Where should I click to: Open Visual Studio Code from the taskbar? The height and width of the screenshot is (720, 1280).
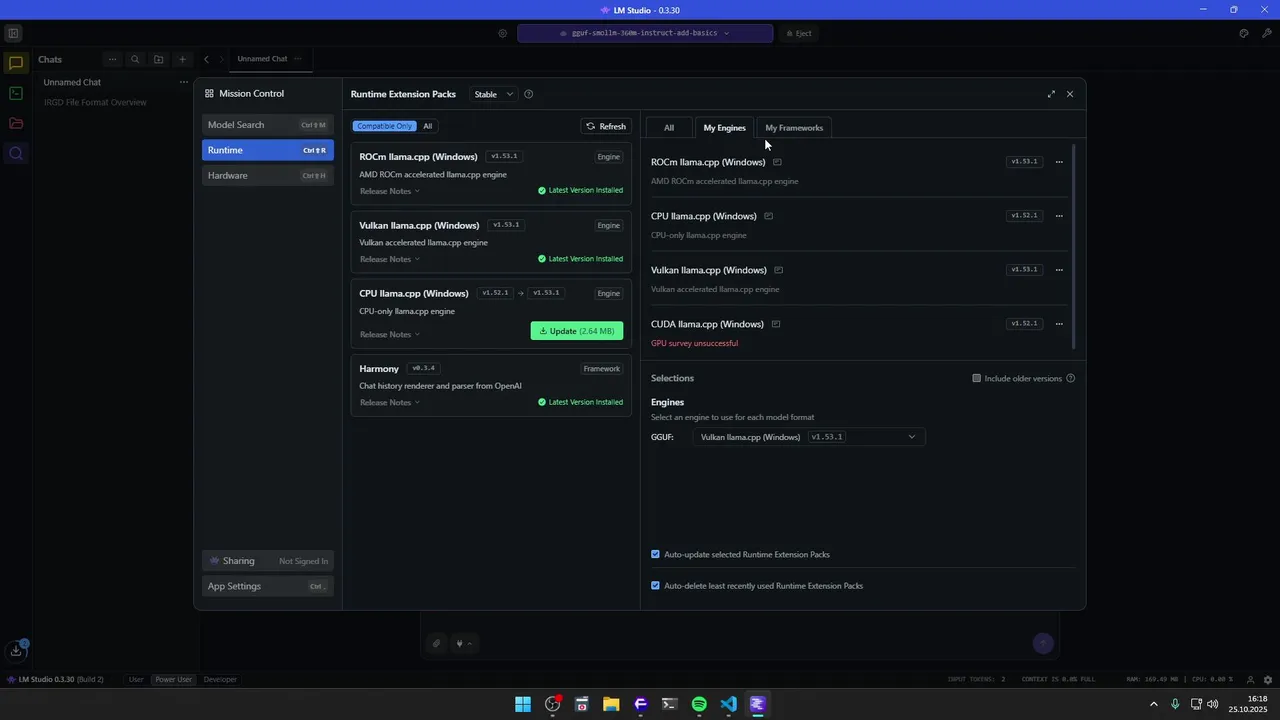[728, 704]
